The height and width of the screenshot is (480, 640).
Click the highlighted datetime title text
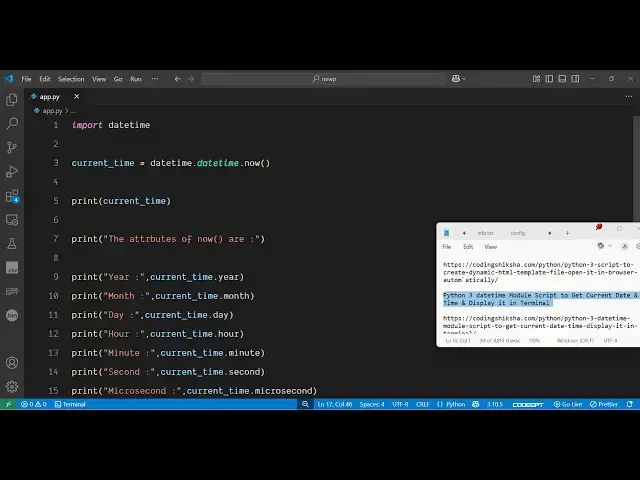[x=540, y=299]
